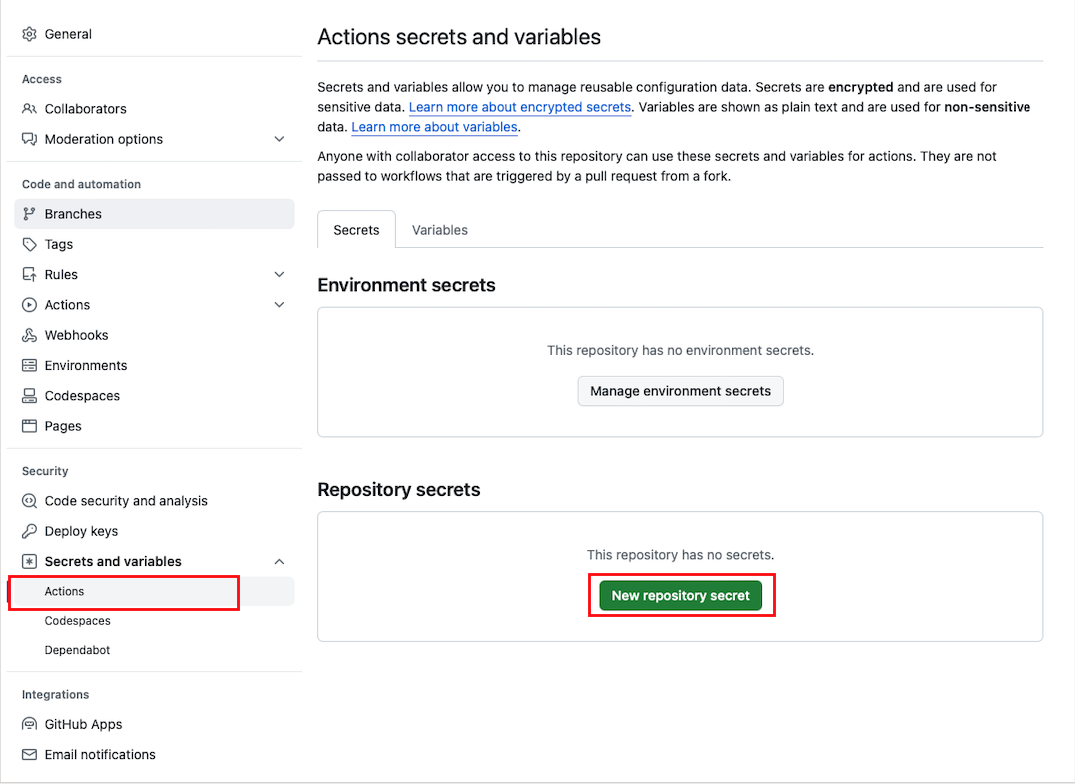The height and width of the screenshot is (784, 1075).
Task: Click the Codespaces icon under Code and automation
Action: tap(29, 395)
